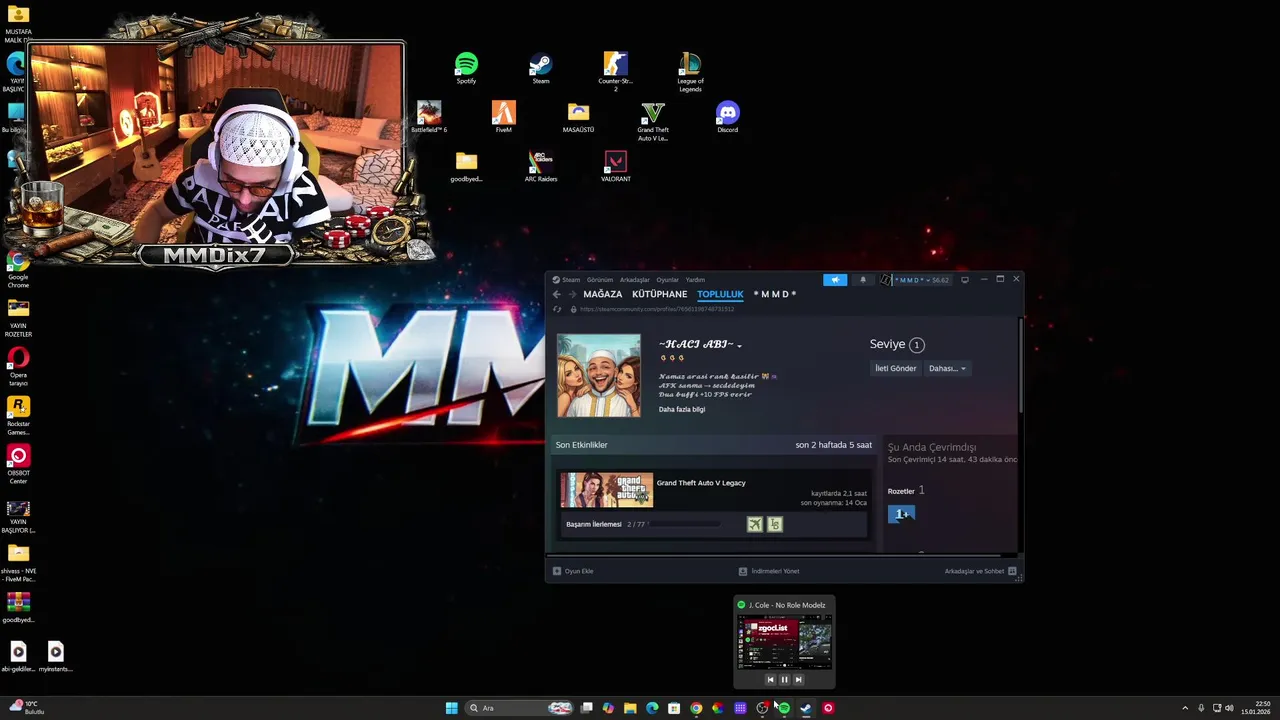The image size is (1280, 720).
Task: Open the taskbar clock and date
Action: click(1256, 708)
